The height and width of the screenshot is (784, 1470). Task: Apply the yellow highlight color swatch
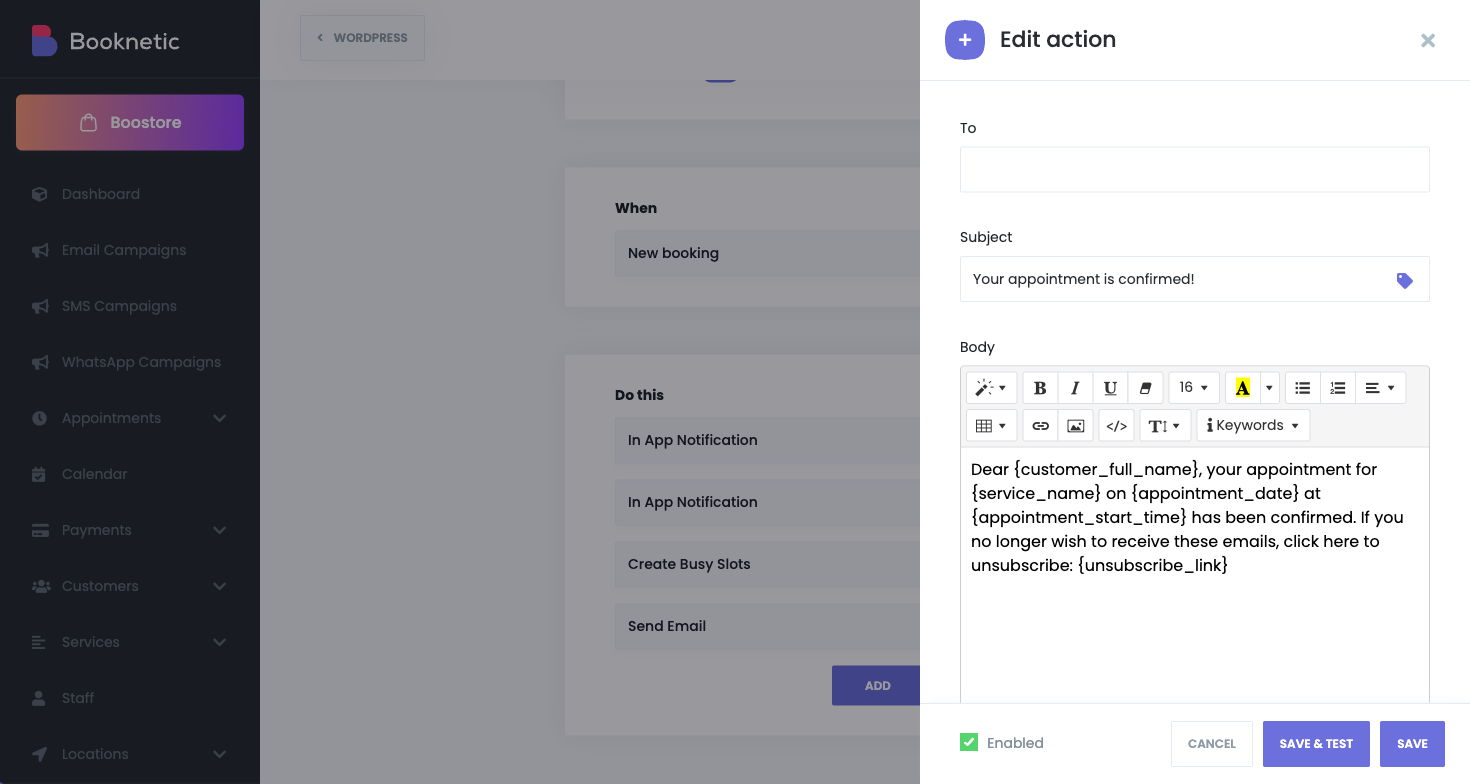pyautogui.click(x=1242, y=388)
